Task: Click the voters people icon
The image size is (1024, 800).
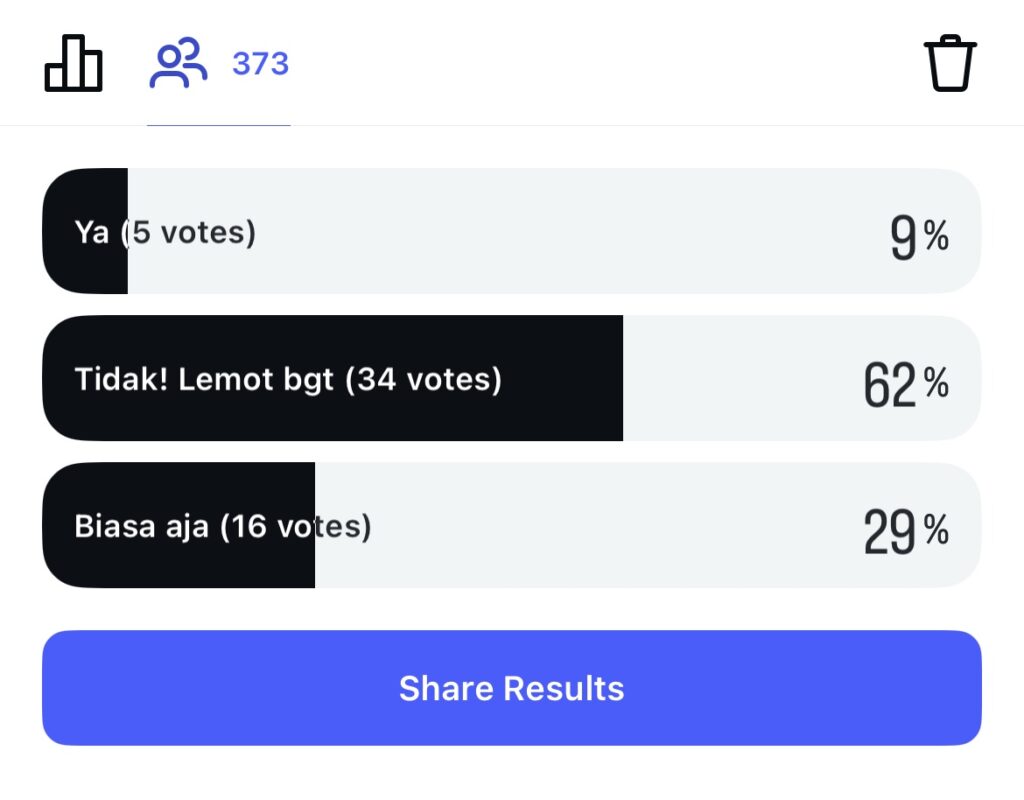Action: pos(177,63)
